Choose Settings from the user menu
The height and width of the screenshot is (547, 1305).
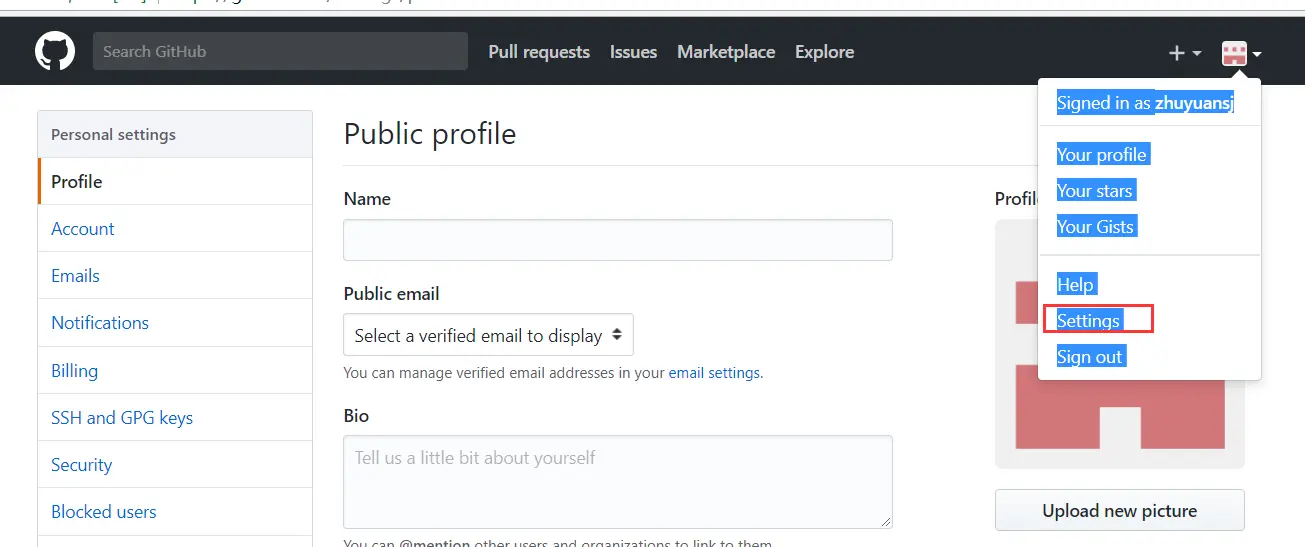1089,320
